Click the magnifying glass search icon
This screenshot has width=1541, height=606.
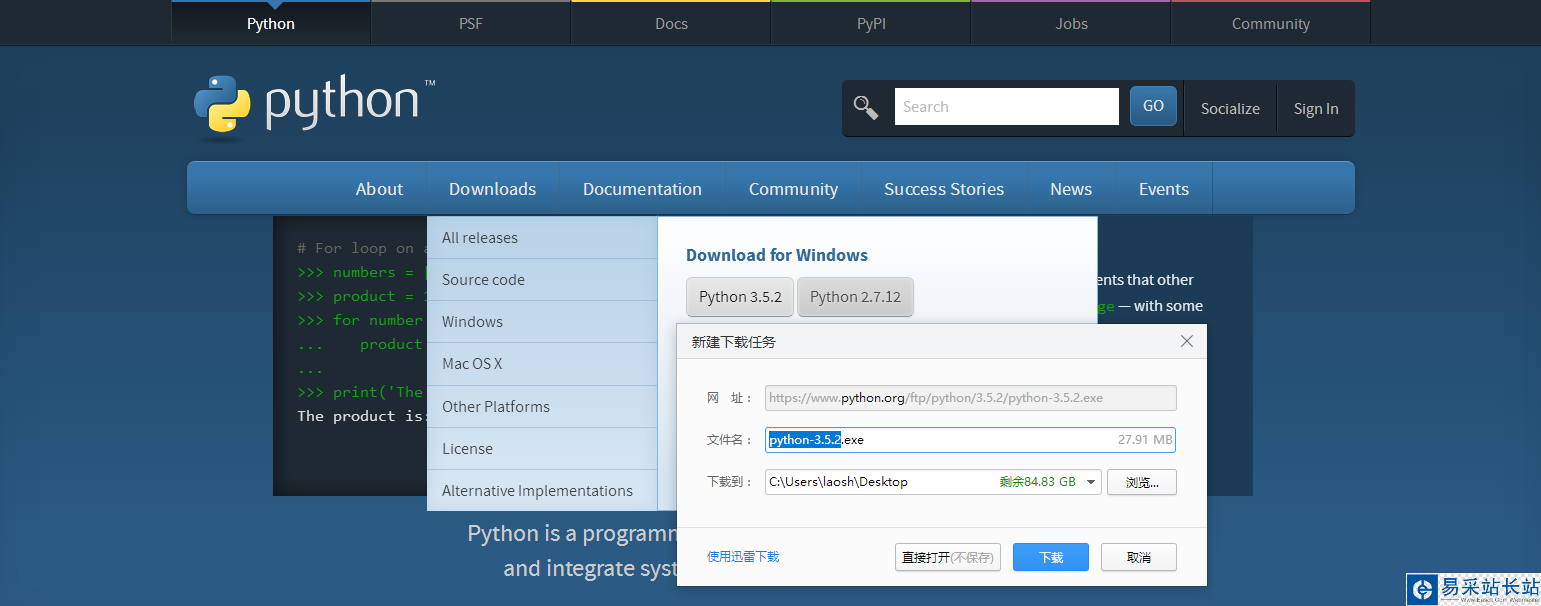point(866,107)
